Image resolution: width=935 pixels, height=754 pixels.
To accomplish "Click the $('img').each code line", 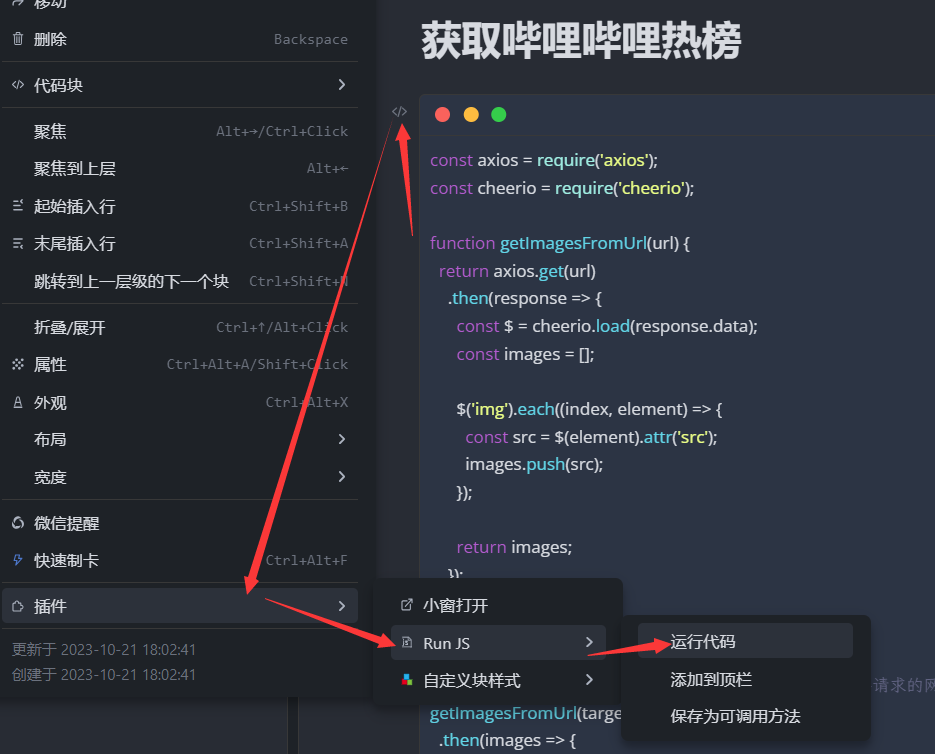I will coord(590,409).
